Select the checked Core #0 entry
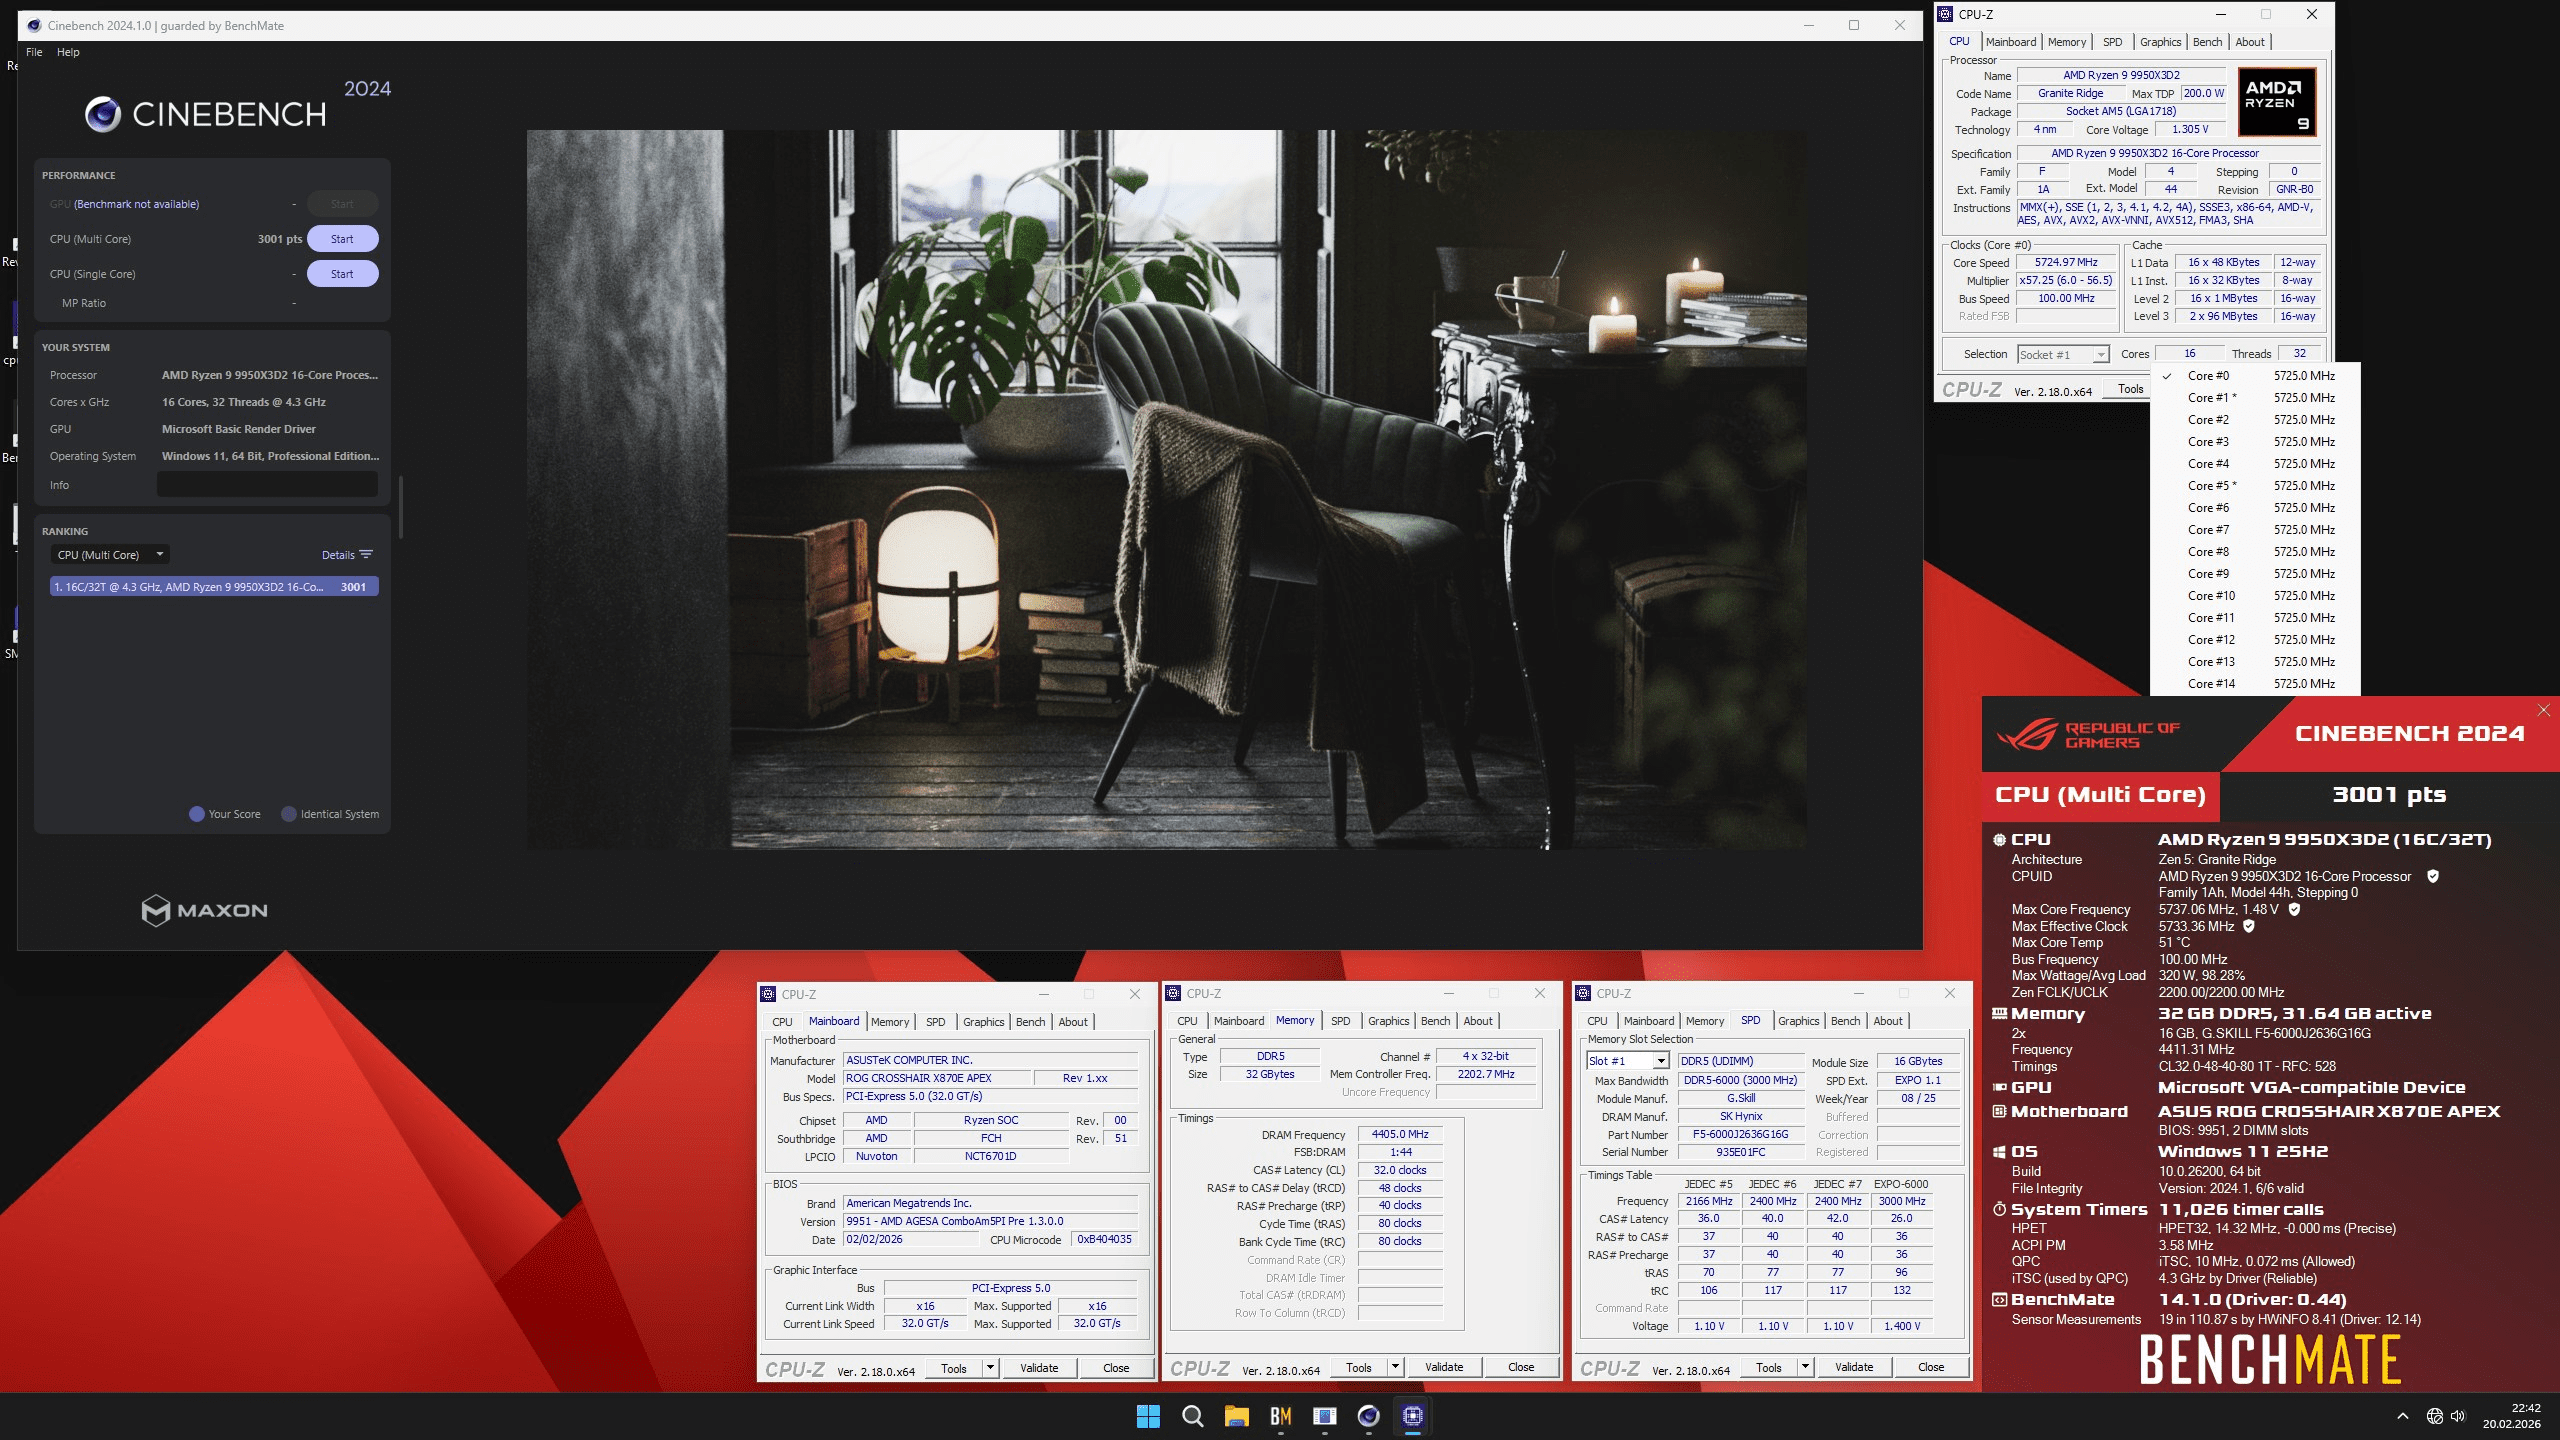Viewport: 2560px width, 1440px height. click(2208, 376)
